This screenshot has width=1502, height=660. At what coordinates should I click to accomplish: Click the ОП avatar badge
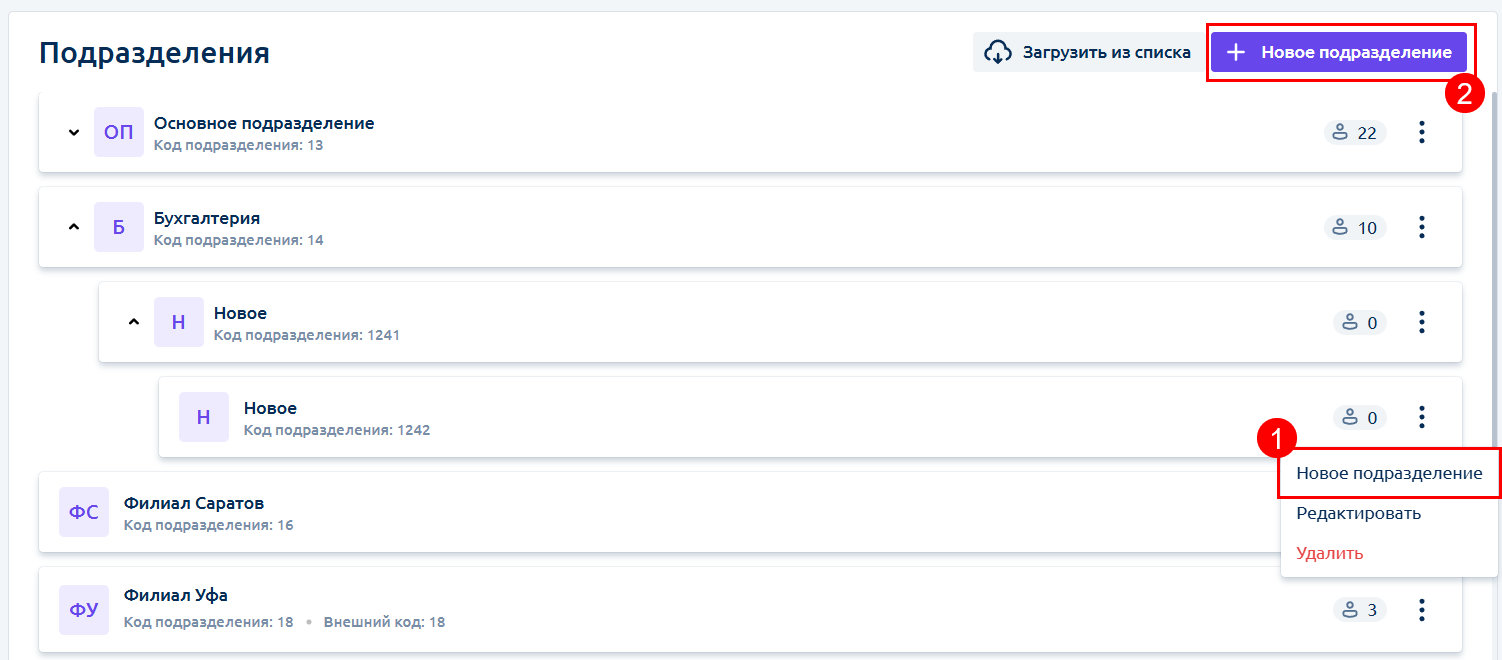[119, 132]
